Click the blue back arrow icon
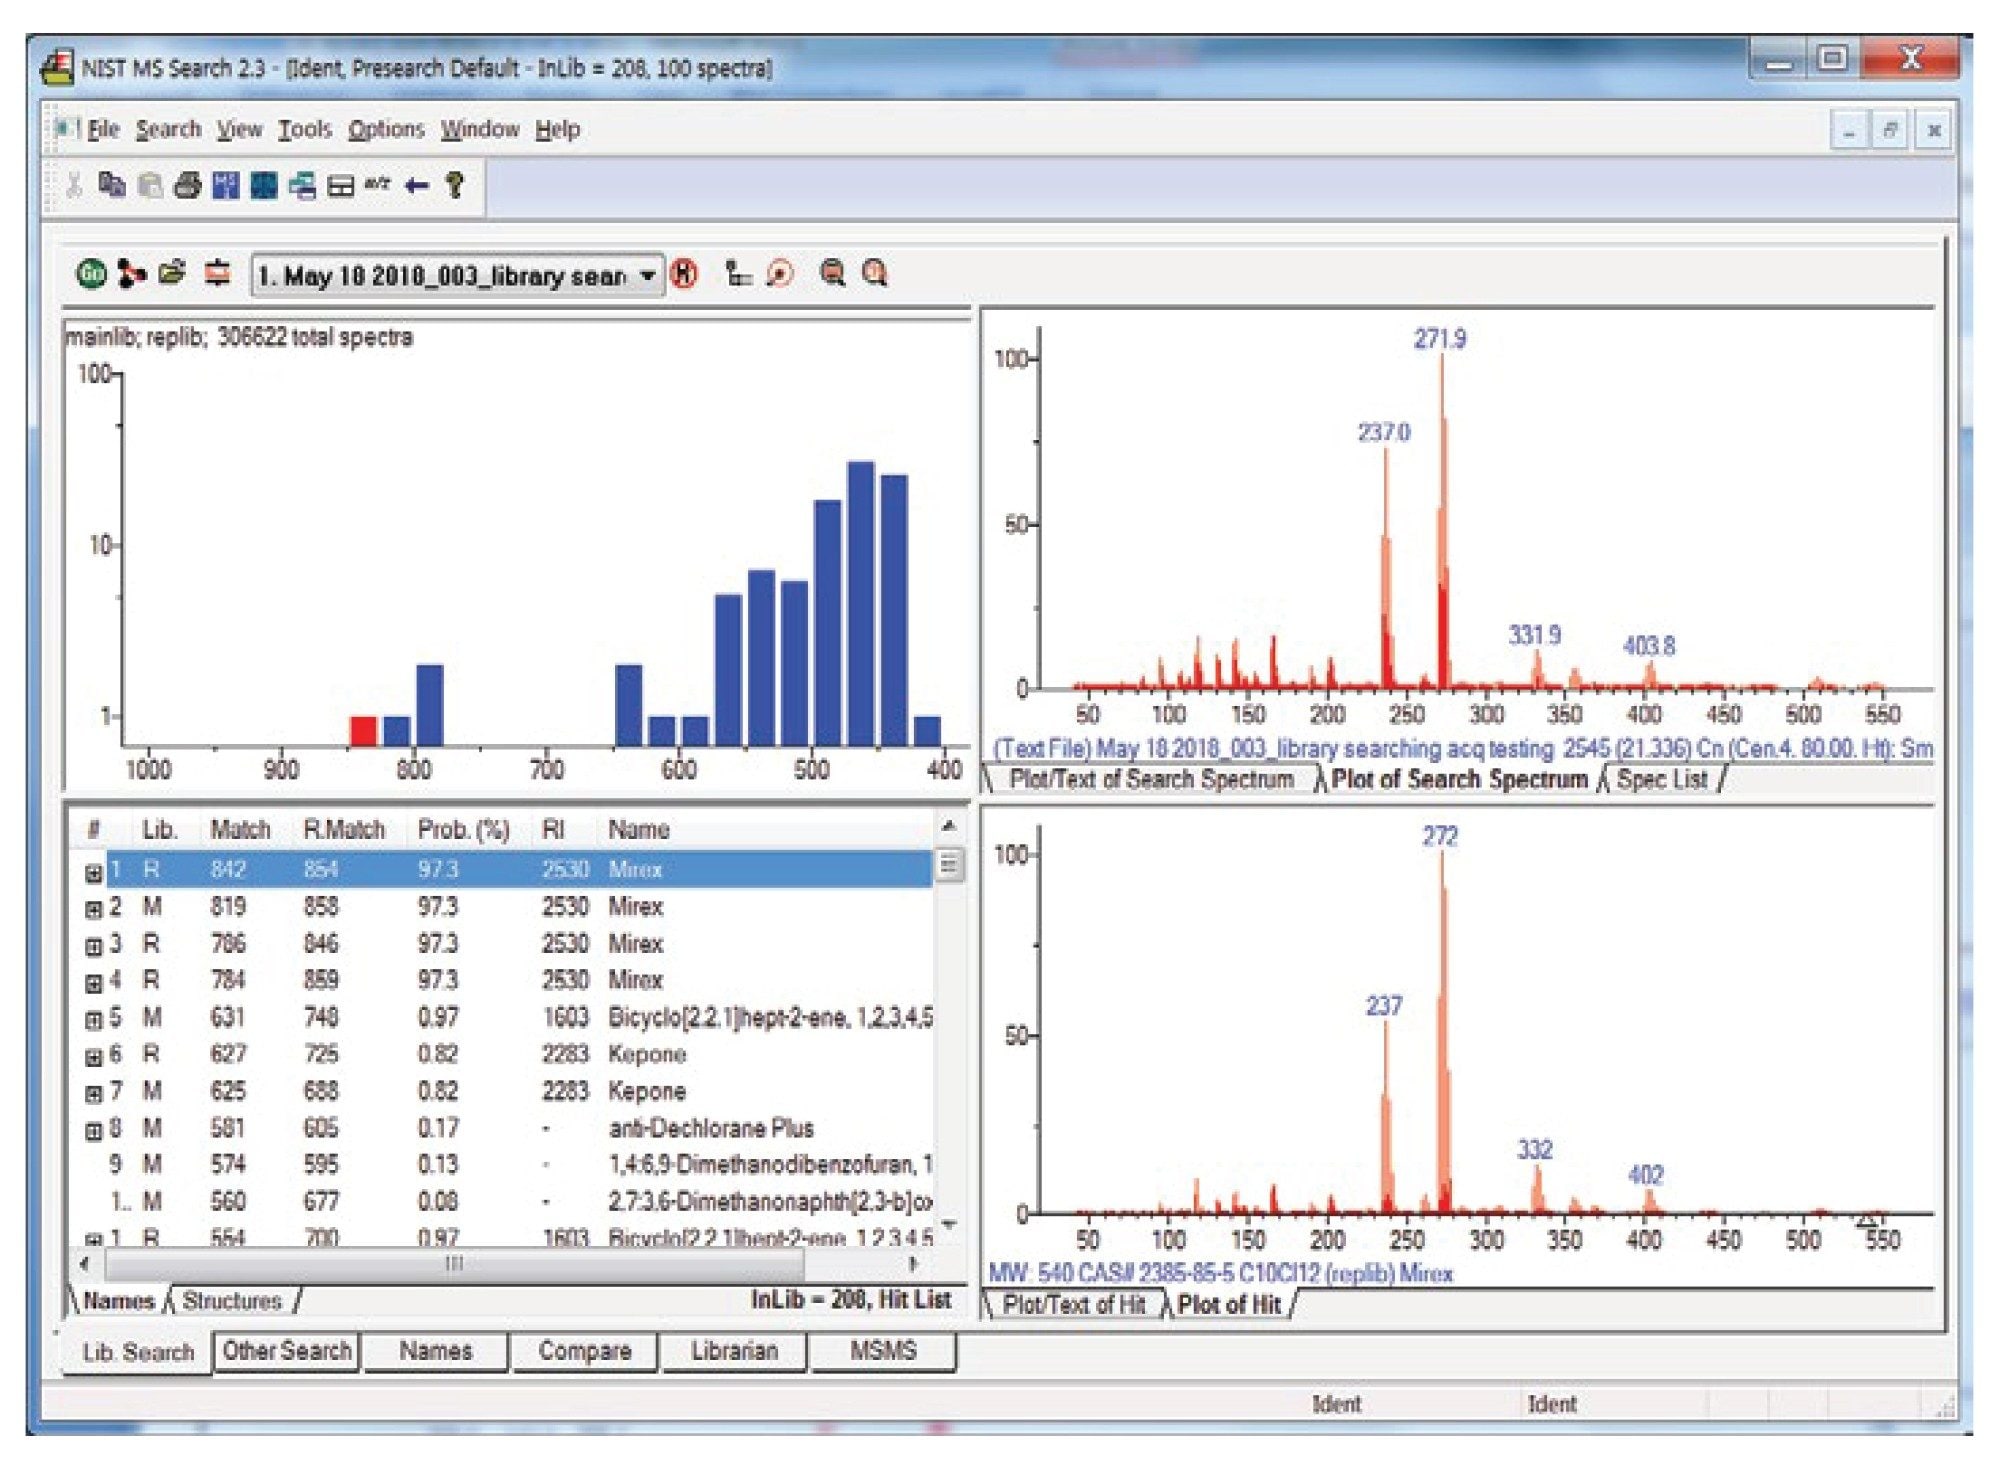 point(416,185)
